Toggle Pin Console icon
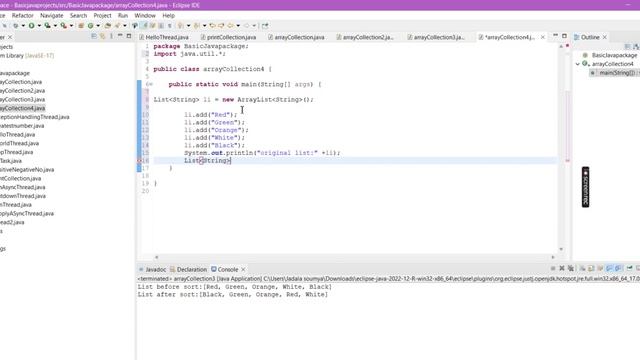The width and height of the screenshot is (640, 360). click(629, 268)
